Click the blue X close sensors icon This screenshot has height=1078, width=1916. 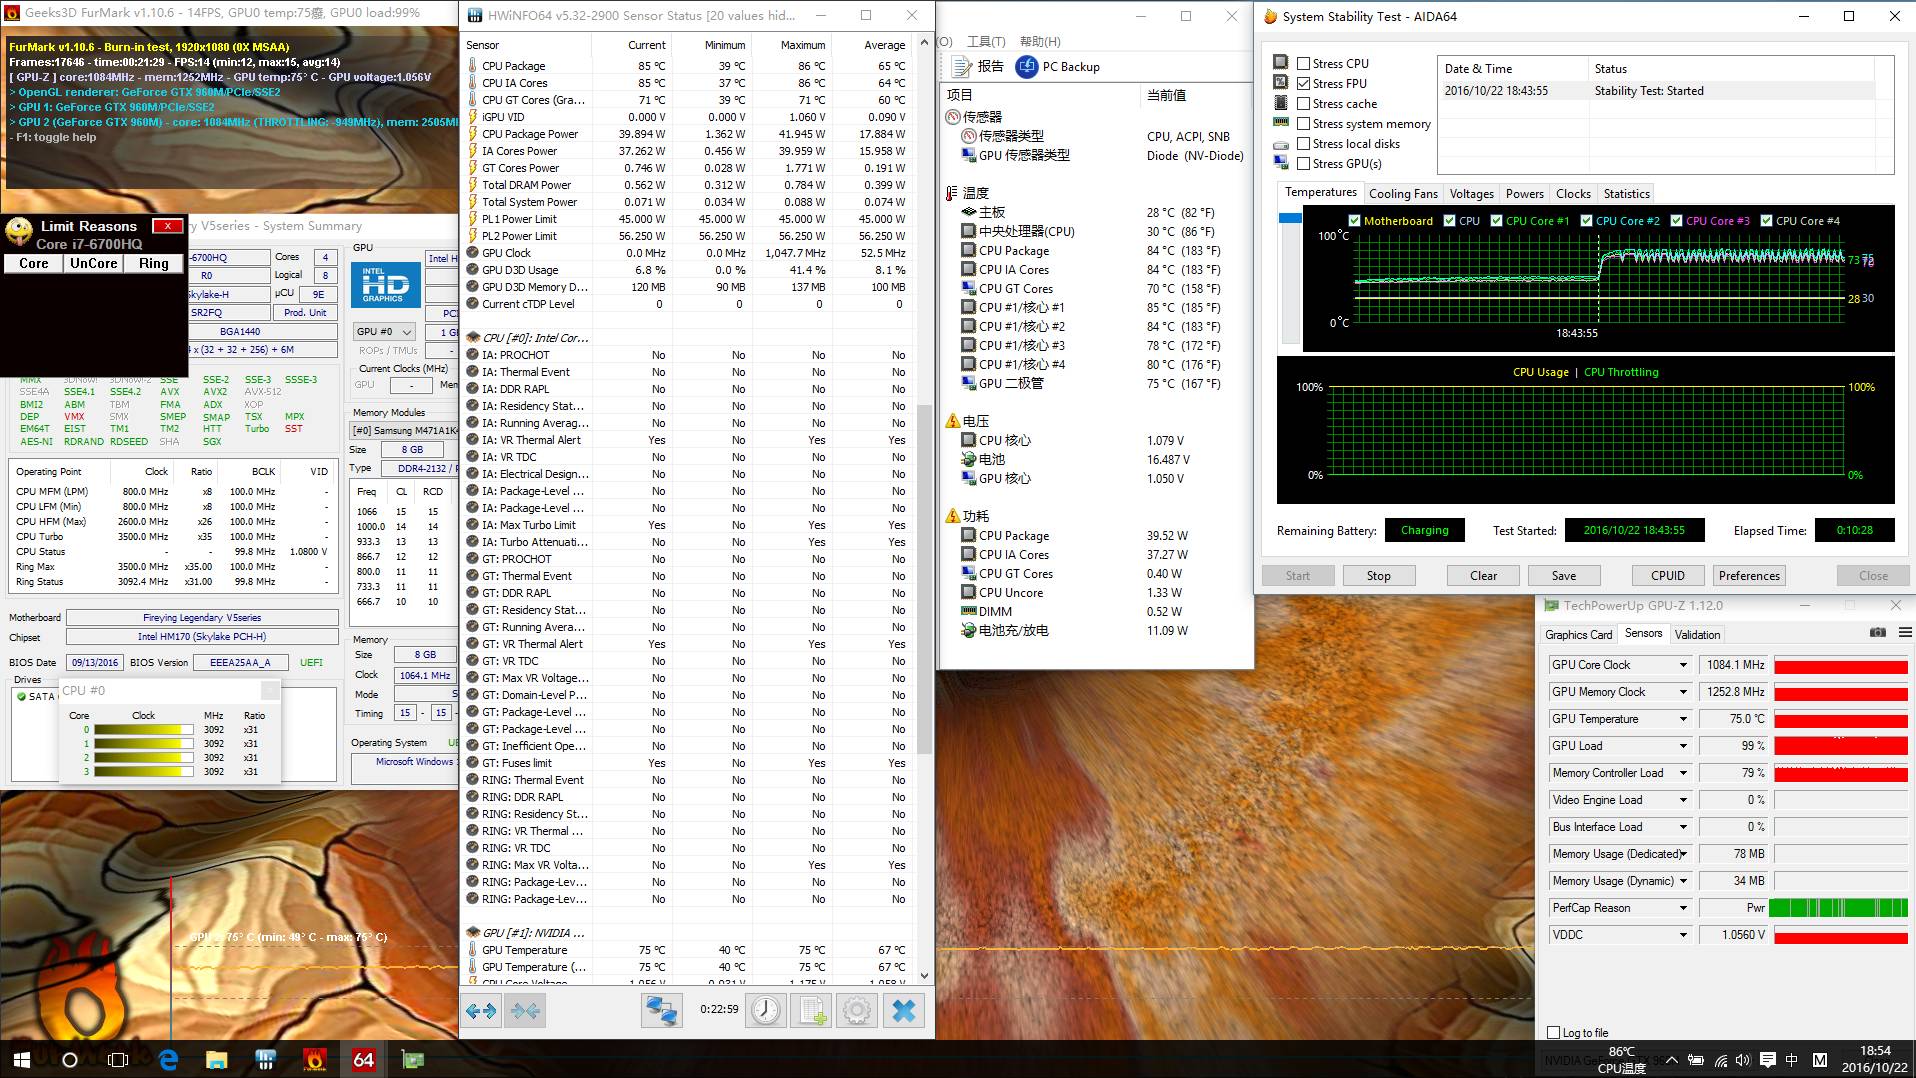point(903,1011)
